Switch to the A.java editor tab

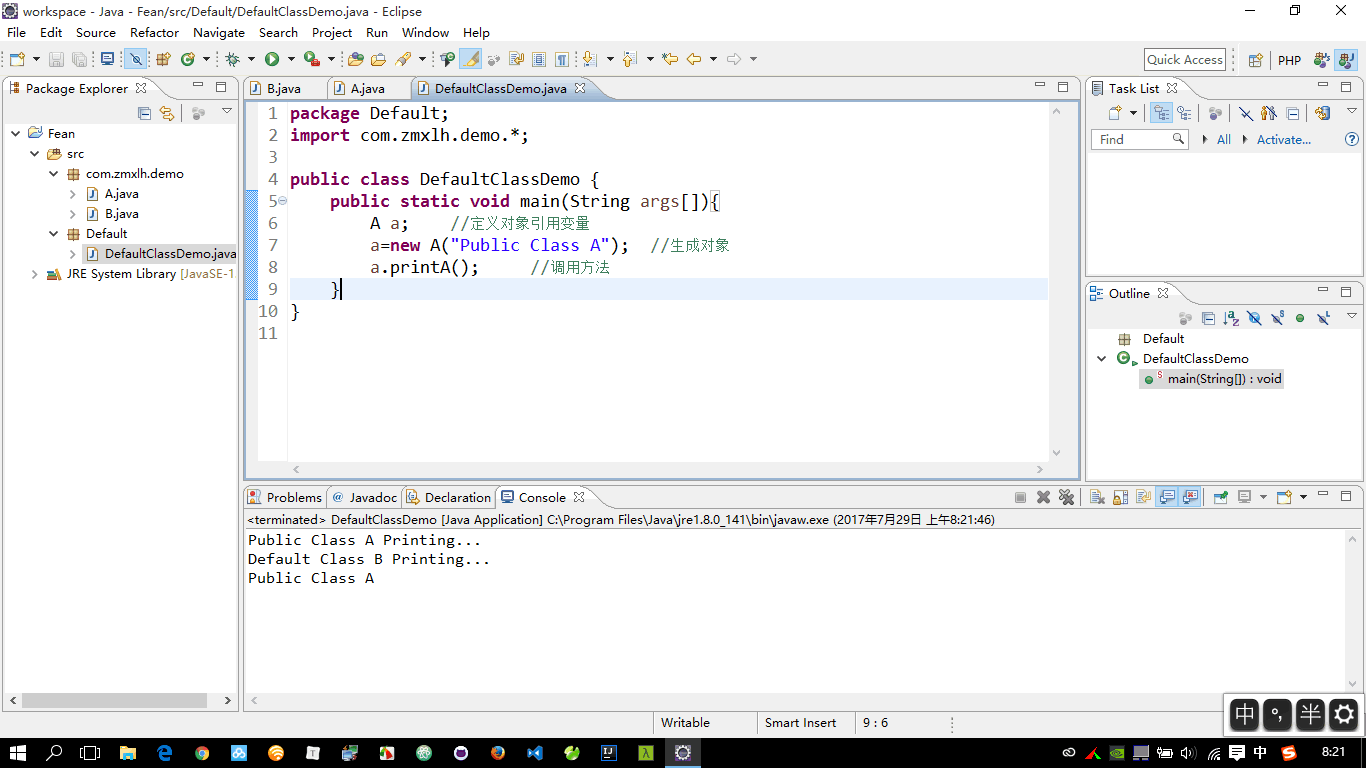click(368, 88)
